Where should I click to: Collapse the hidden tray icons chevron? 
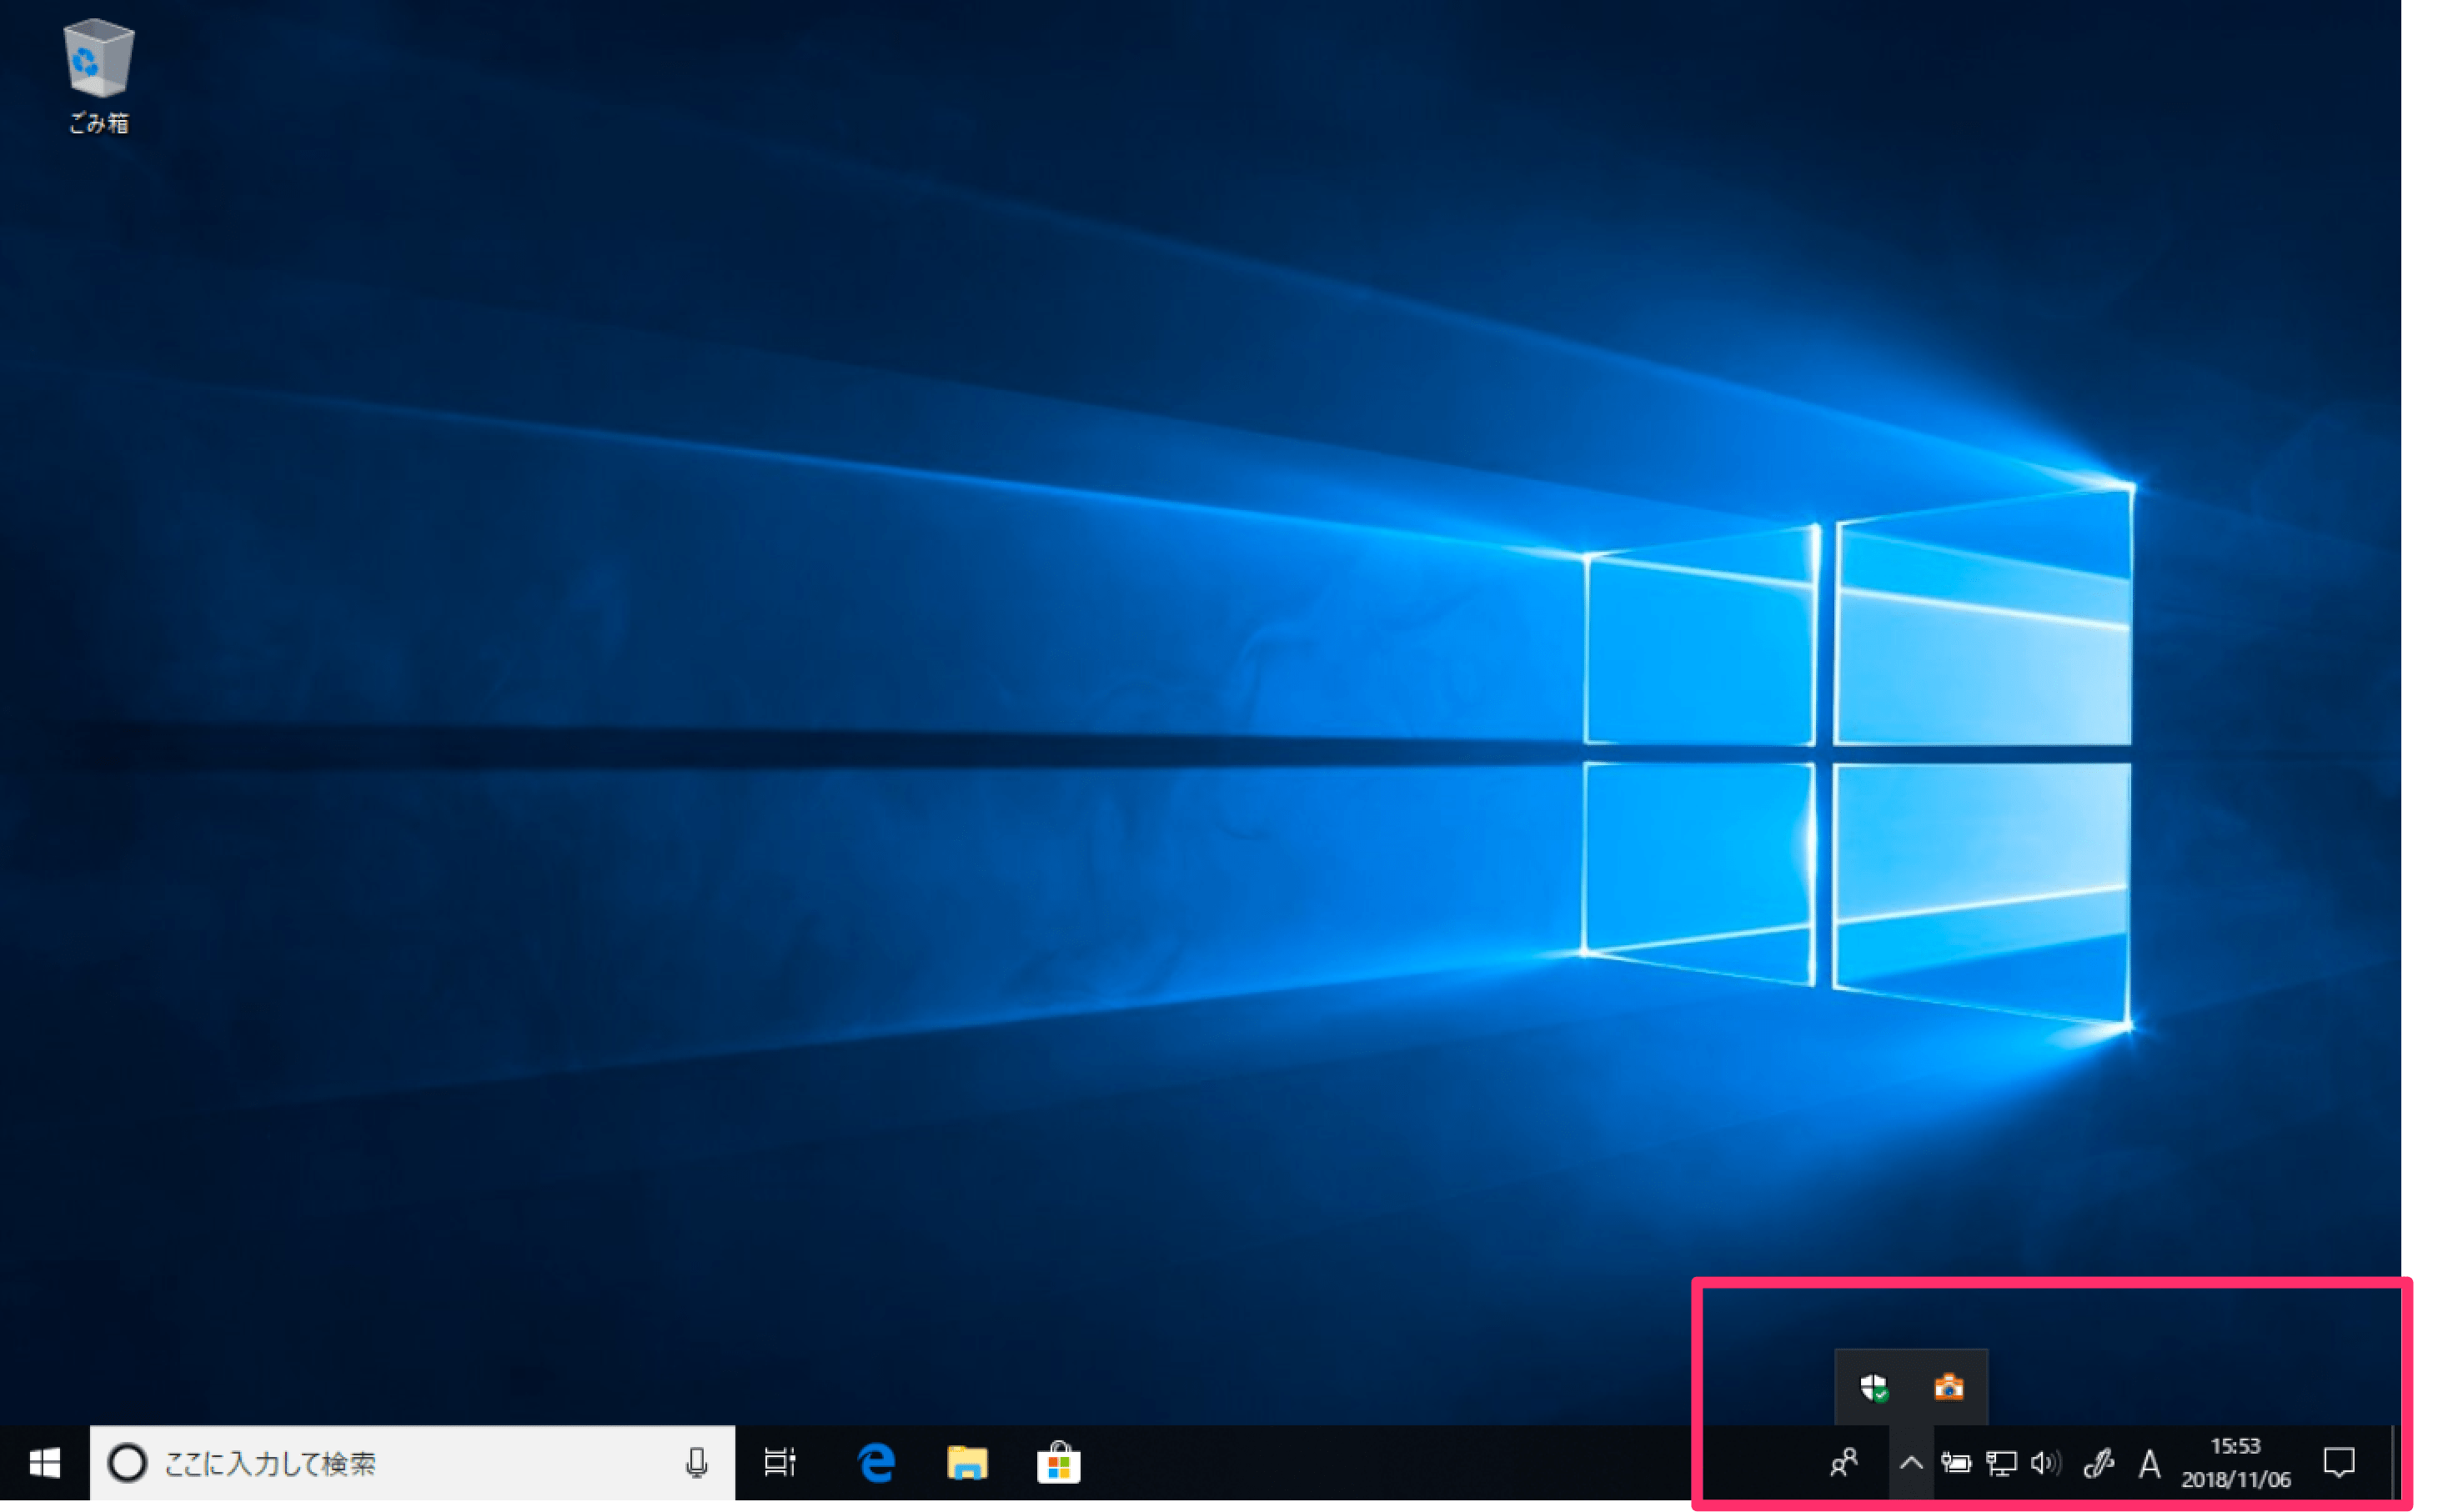(1910, 1464)
